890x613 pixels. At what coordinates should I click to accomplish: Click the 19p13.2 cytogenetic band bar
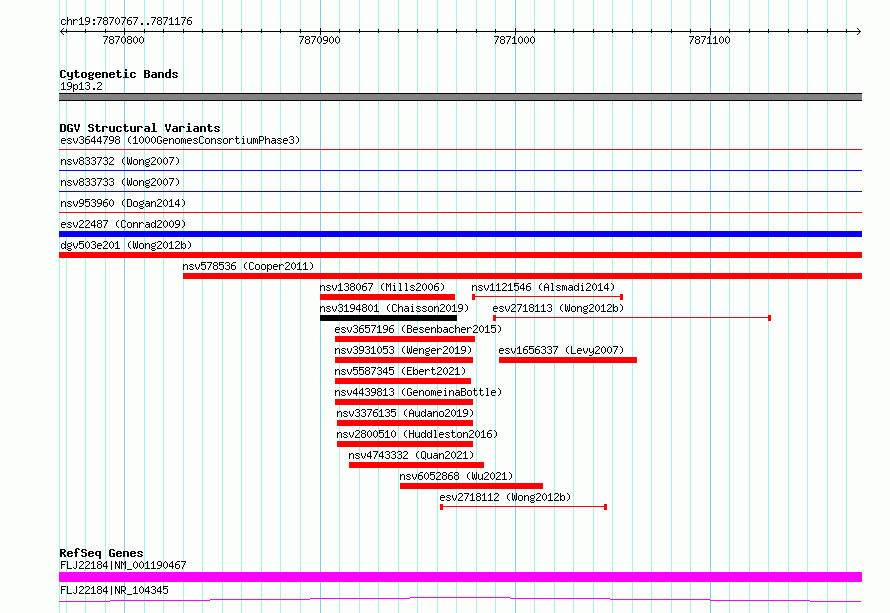coord(460,97)
